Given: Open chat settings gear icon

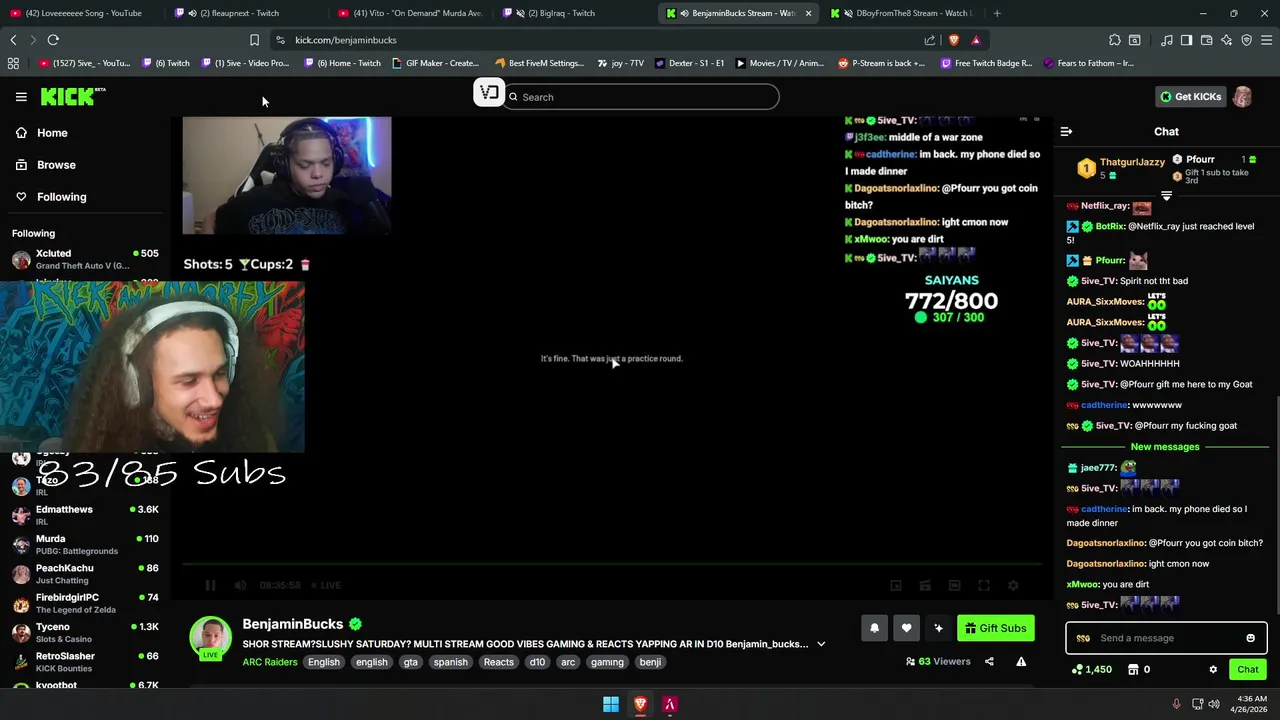Looking at the screenshot, I should pyautogui.click(x=1213, y=669).
